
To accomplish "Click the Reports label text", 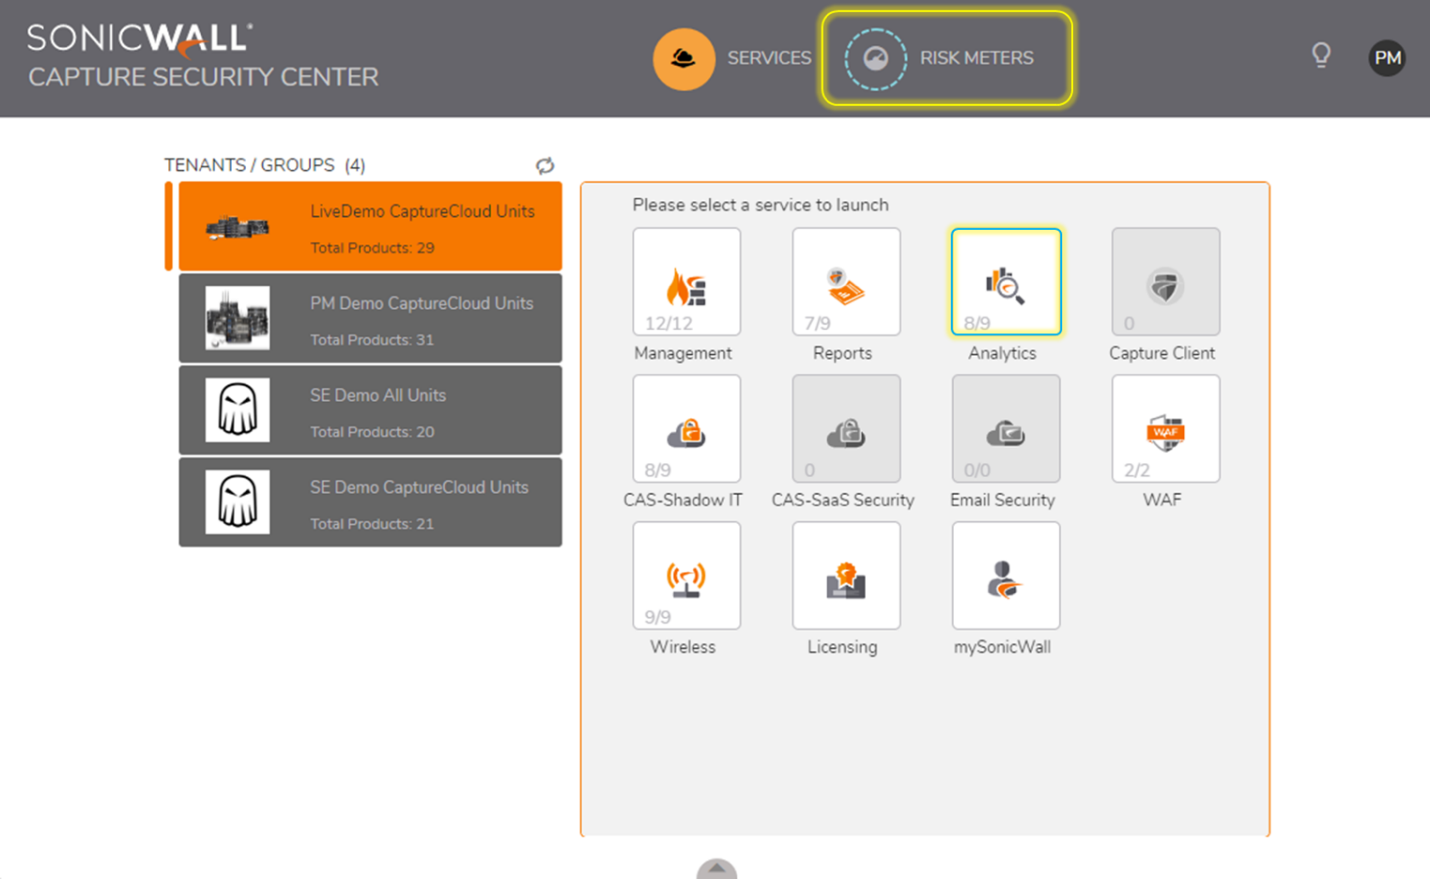I will point(842,353).
